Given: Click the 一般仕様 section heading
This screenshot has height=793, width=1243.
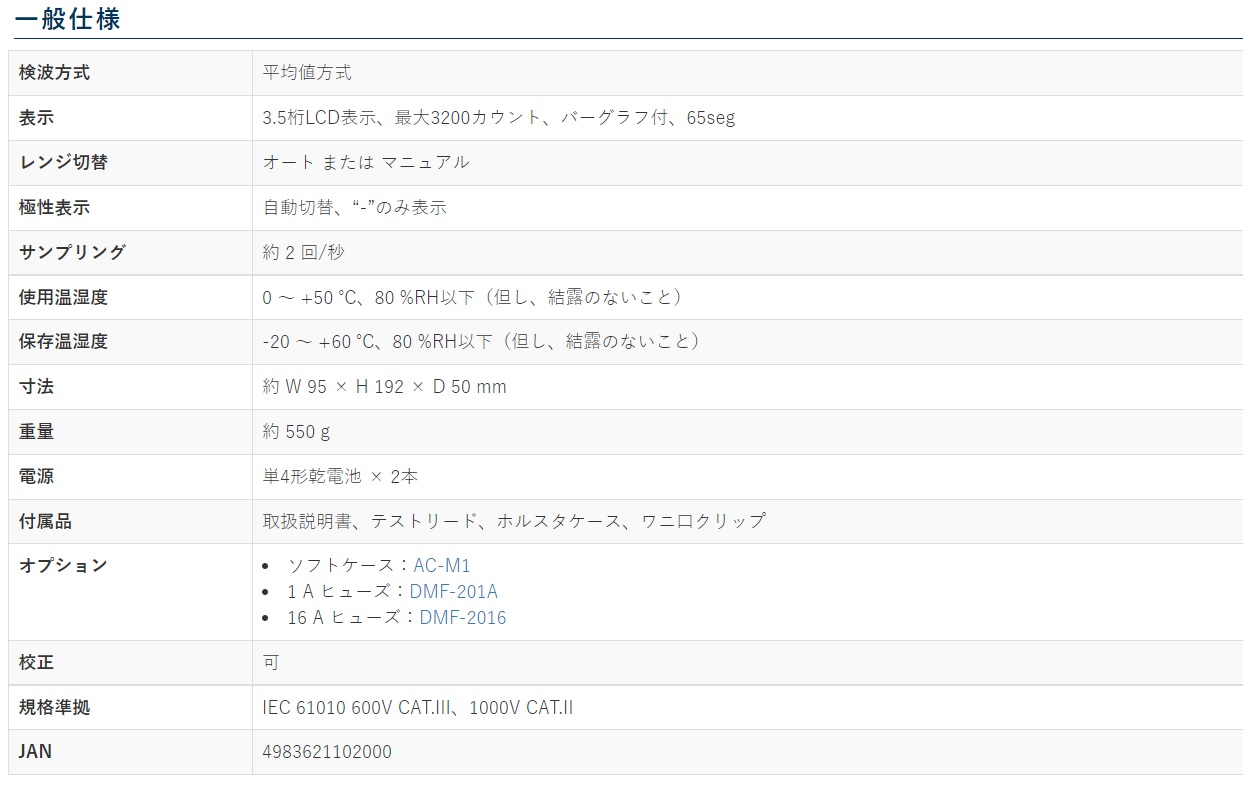Looking at the screenshot, I should point(68,18).
